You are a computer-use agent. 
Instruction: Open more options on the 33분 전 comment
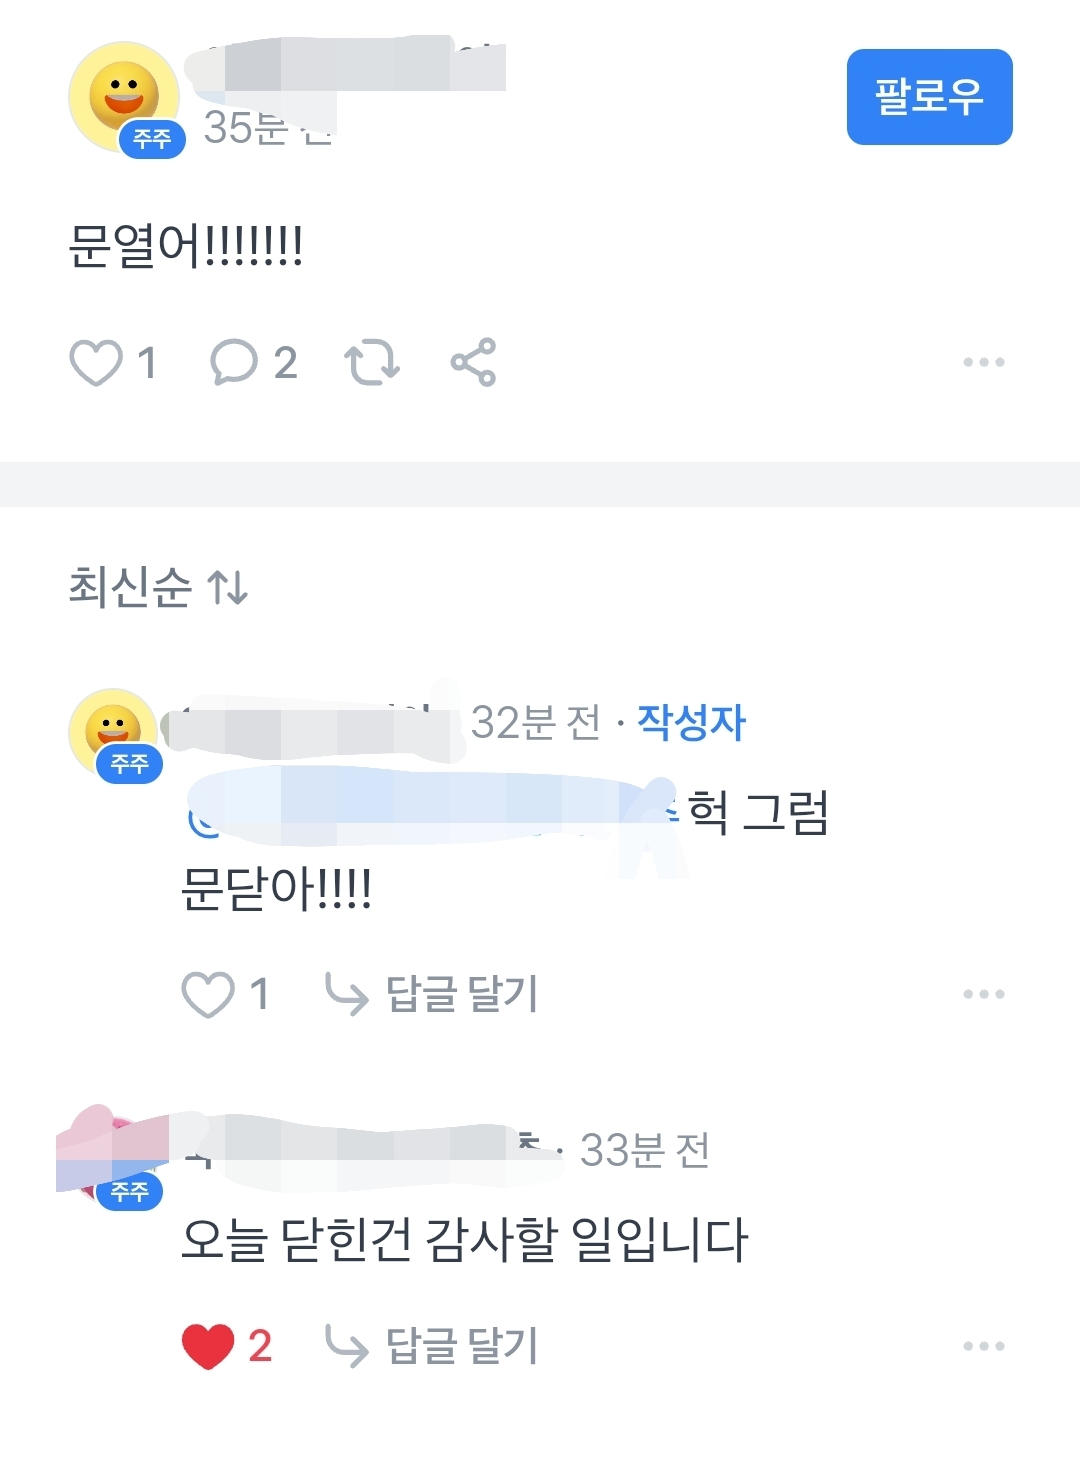coord(984,1346)
